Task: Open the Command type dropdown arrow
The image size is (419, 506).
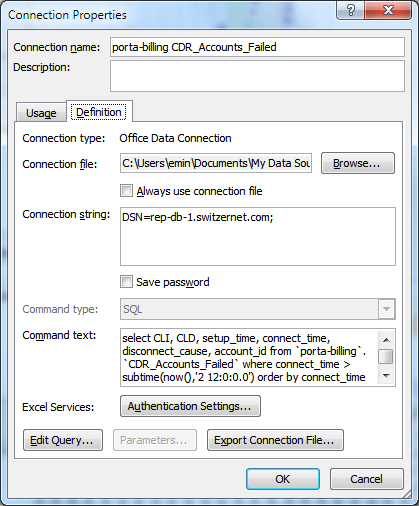Action: [x=386, y=309]
